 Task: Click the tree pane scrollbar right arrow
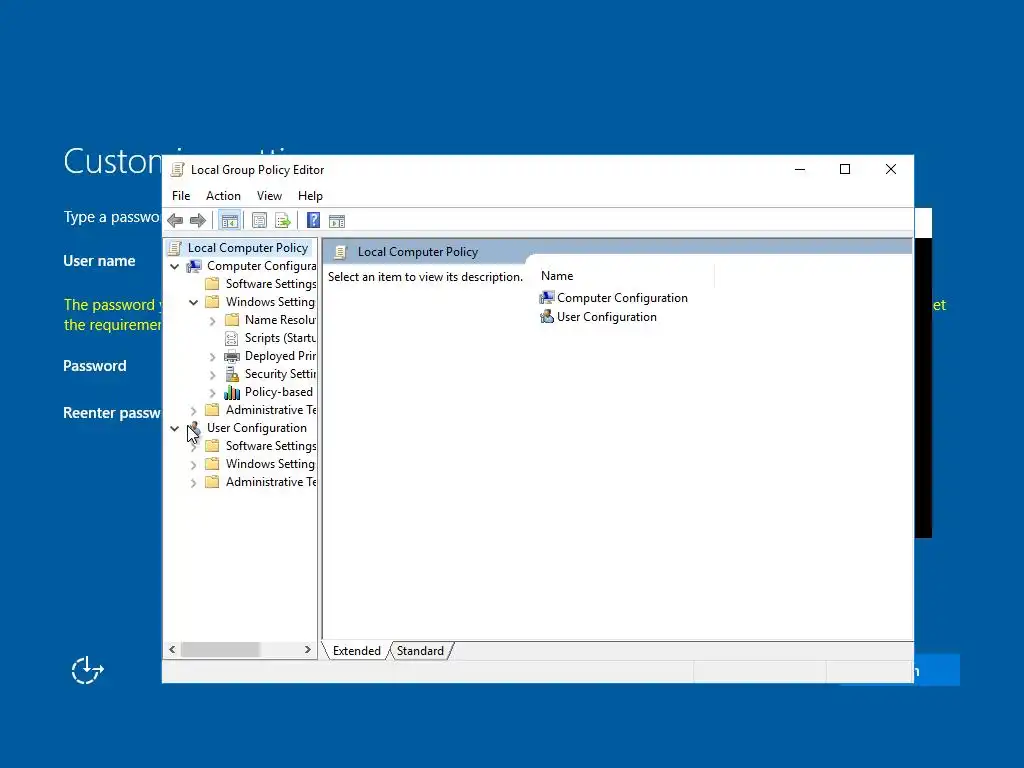[x=308, y=650]
